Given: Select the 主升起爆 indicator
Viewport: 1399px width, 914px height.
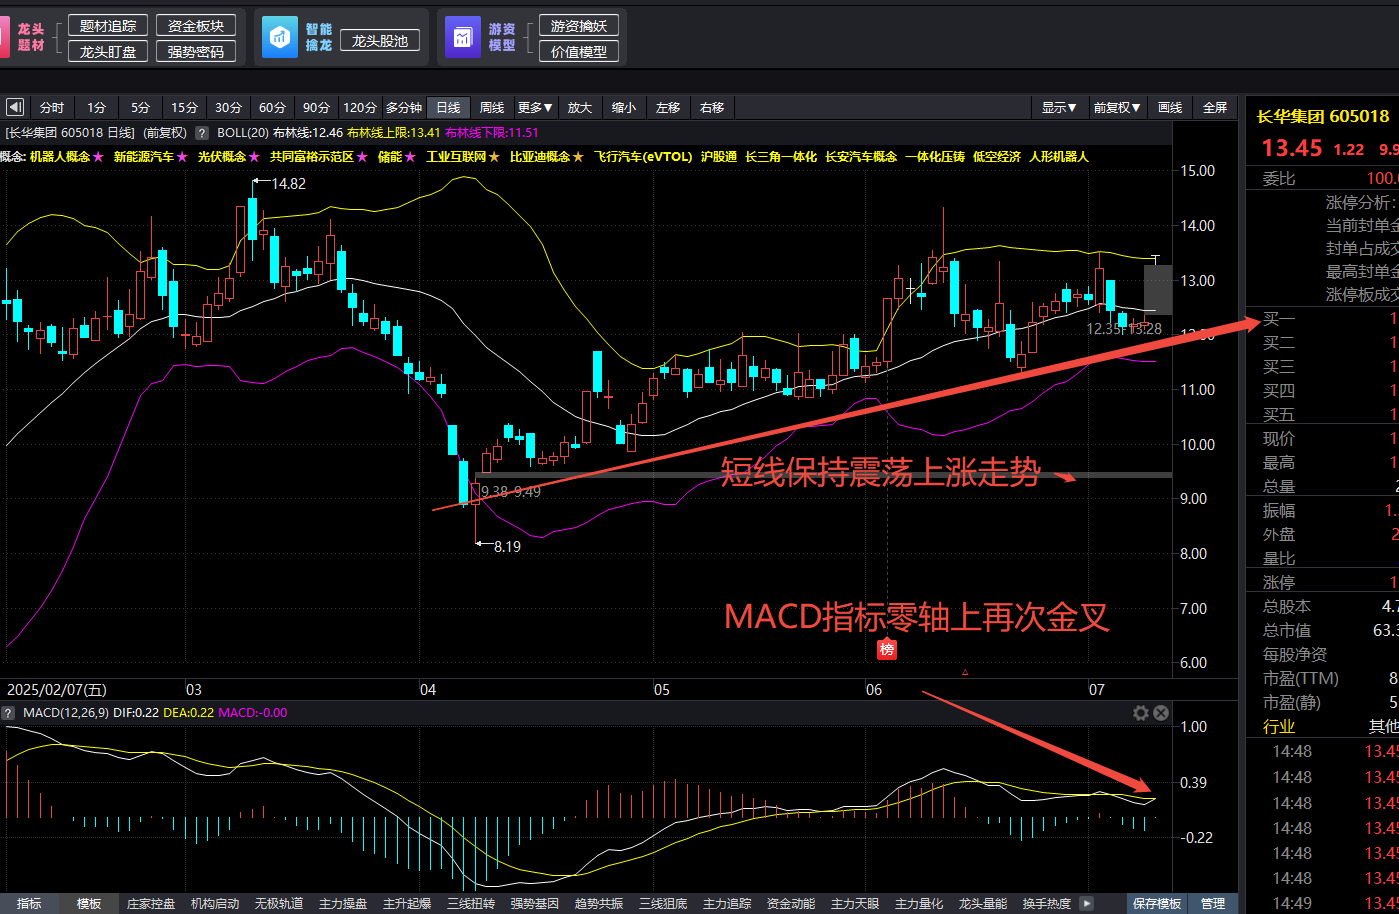Looking at the screenshot, I should click(x=407, y=904).
